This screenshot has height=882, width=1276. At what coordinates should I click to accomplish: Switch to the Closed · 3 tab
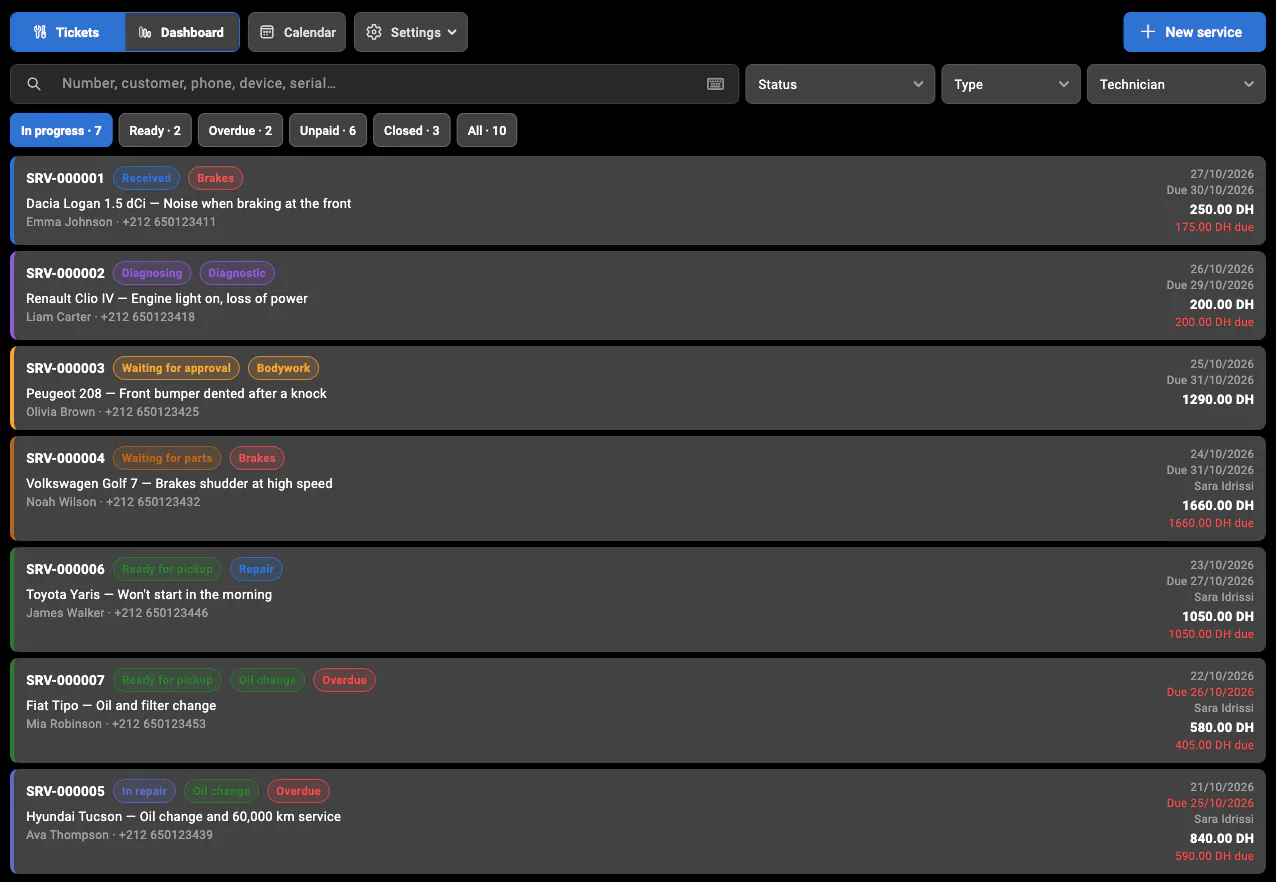pos(411,130)
